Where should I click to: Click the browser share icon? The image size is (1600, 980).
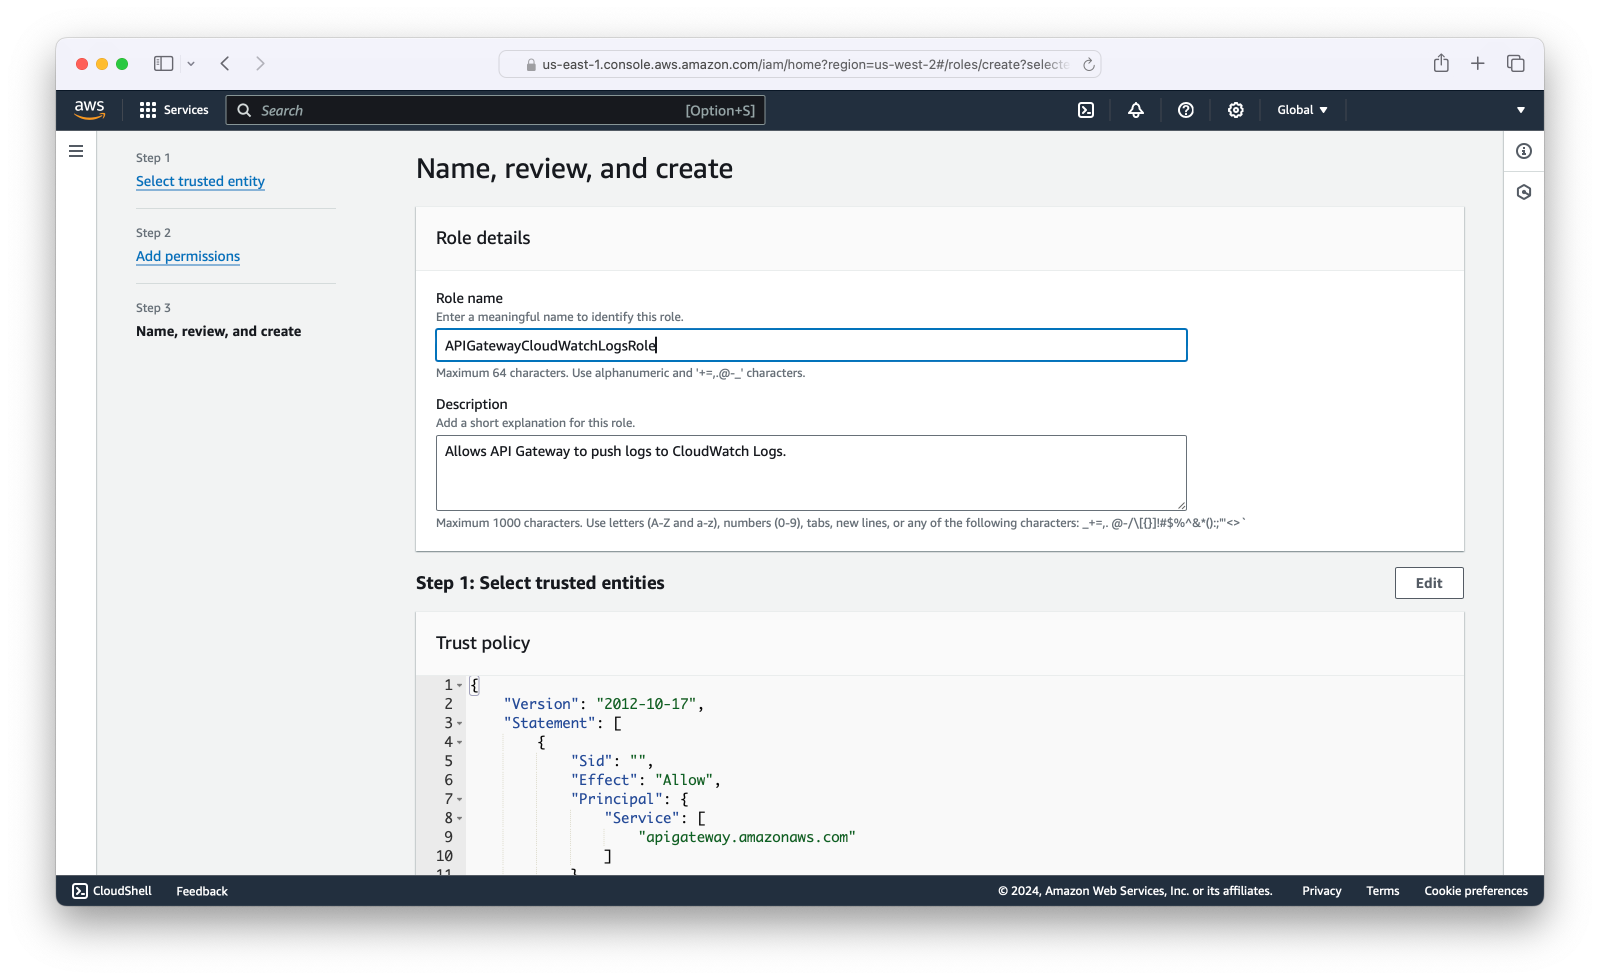(1441, 63)
